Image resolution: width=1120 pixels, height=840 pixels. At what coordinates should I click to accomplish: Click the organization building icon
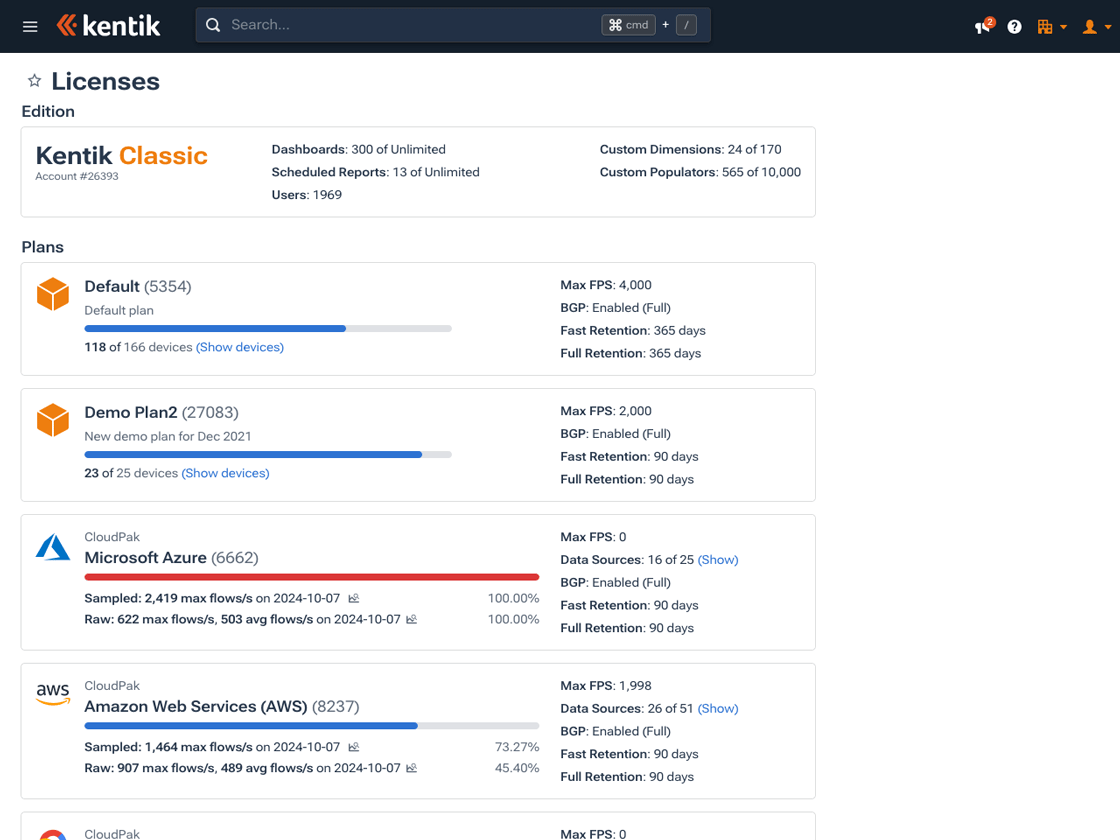1046,27
